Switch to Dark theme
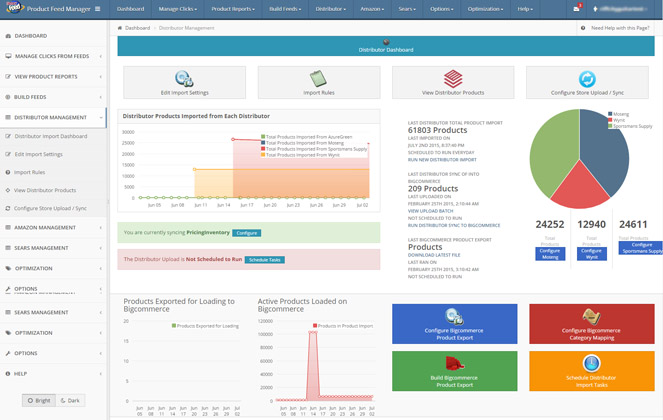 tap(70, 401)
